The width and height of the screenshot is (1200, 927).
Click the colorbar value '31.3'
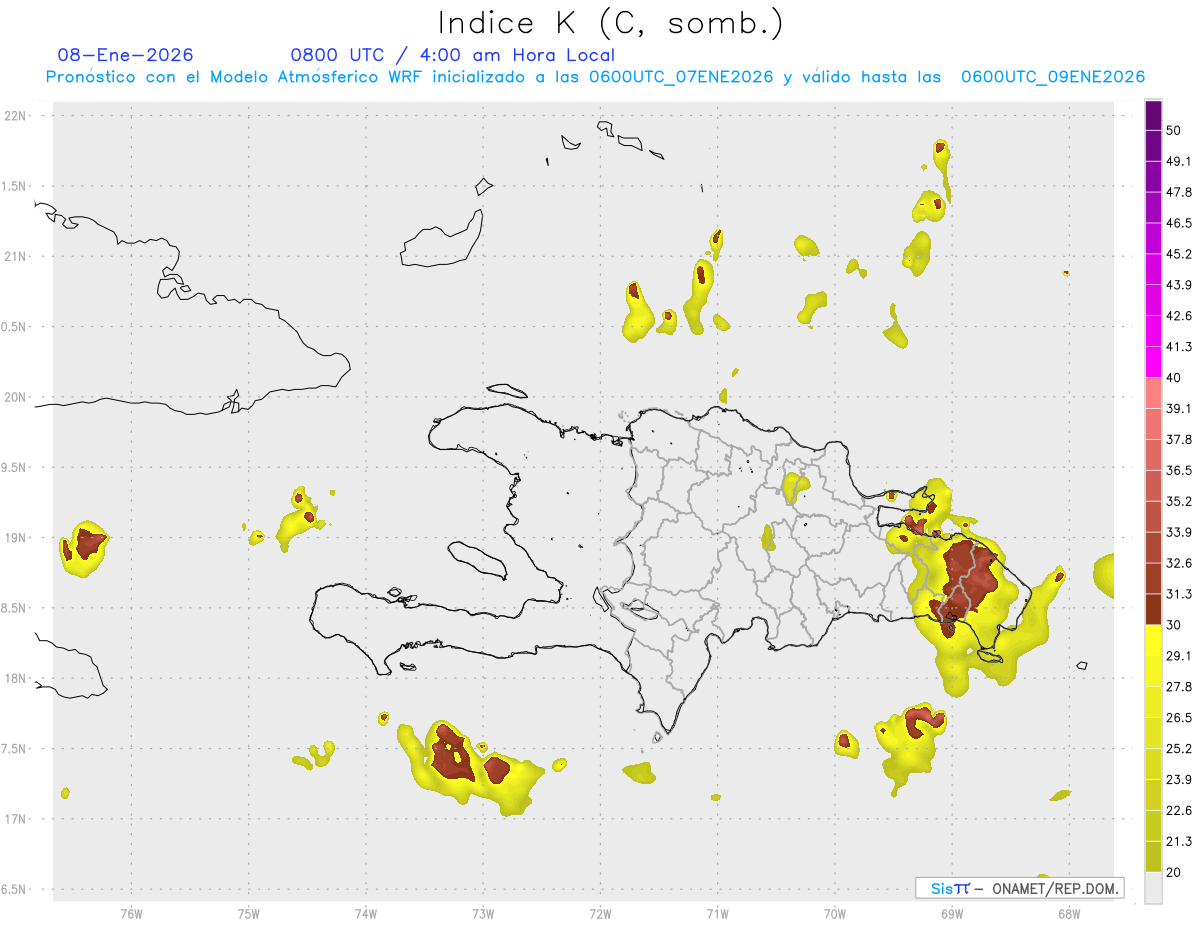tap(1179, 594)
